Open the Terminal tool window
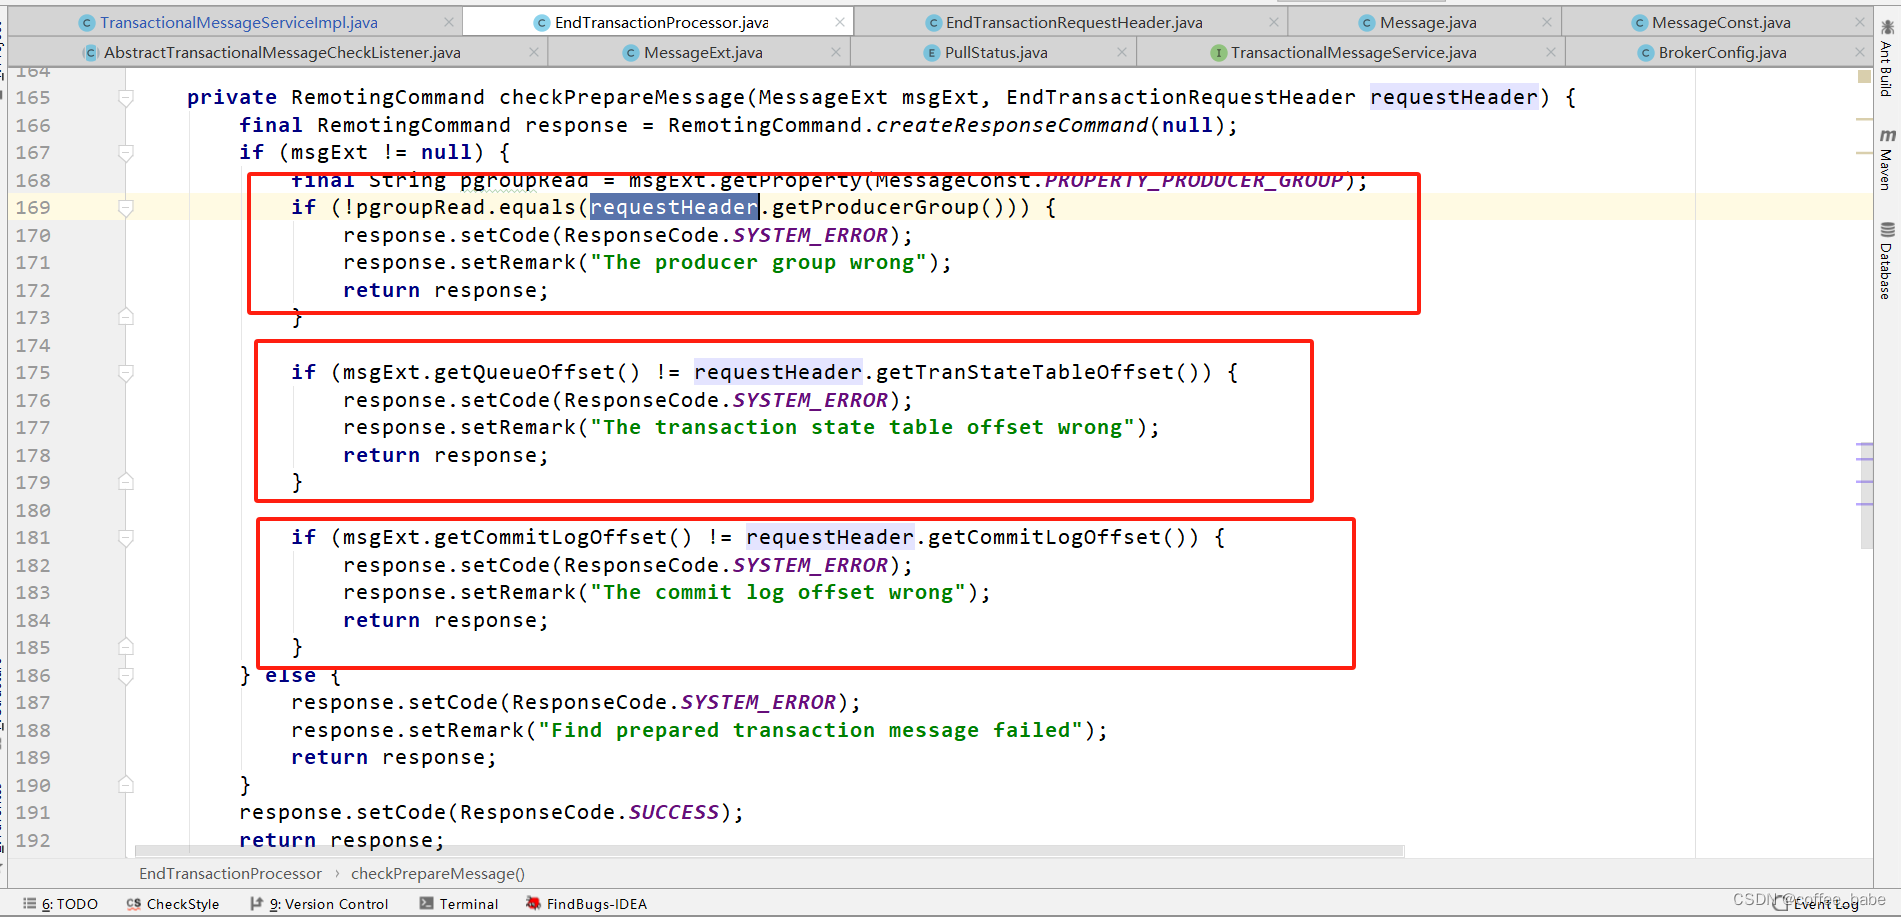 click(x=459, y=904)
